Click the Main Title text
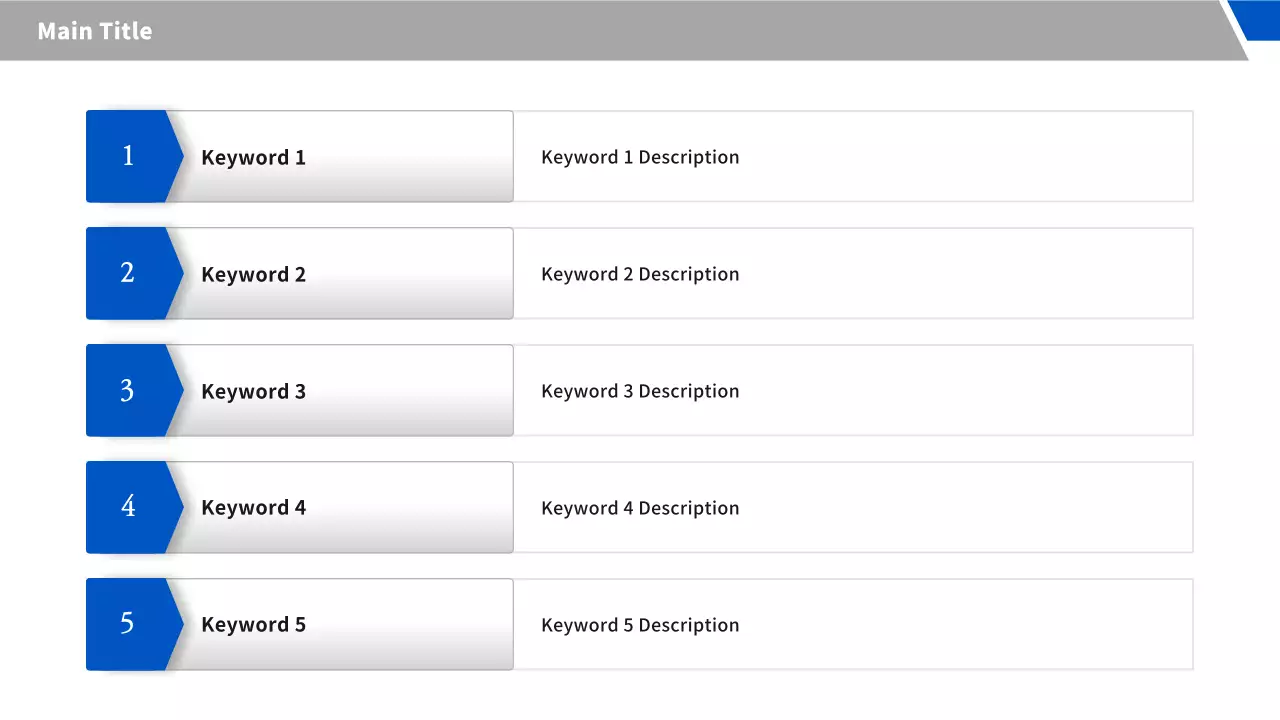Screen dimensions: 1280x720 pos(95,31)
